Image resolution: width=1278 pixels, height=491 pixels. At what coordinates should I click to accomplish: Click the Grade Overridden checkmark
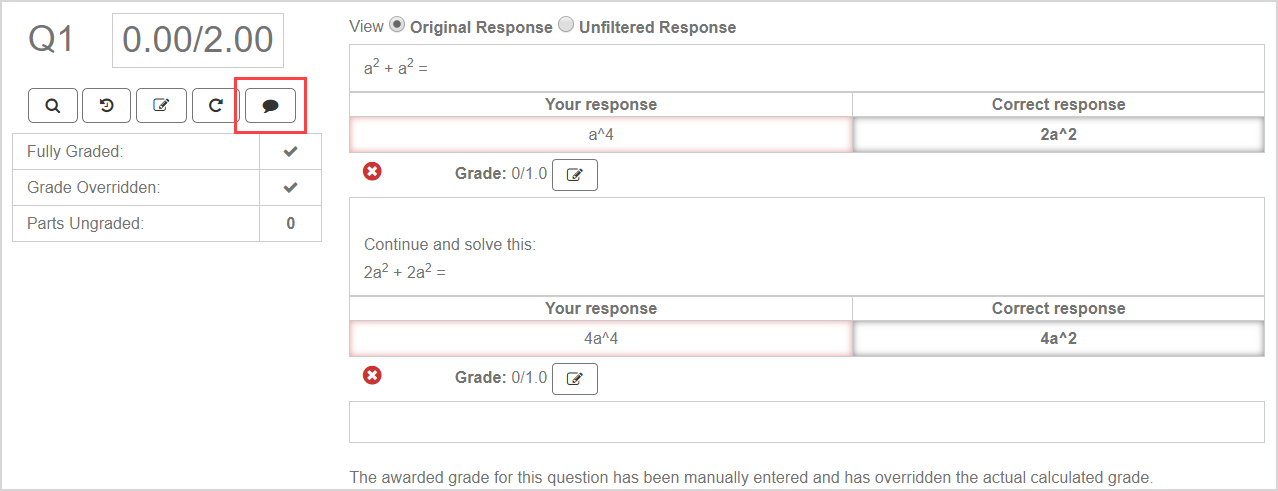[x=290, y=187]
